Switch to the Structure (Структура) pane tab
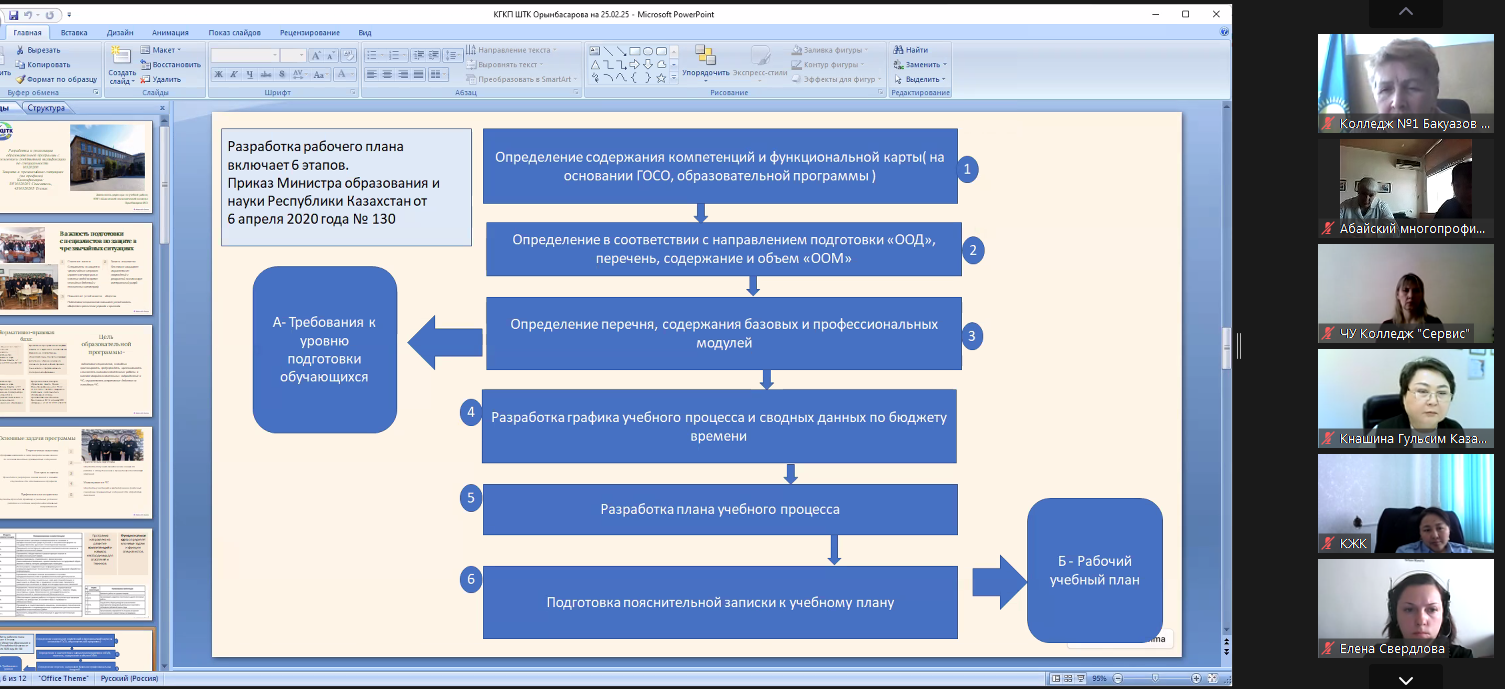The image size is (1505, 689). click(46, 108)
